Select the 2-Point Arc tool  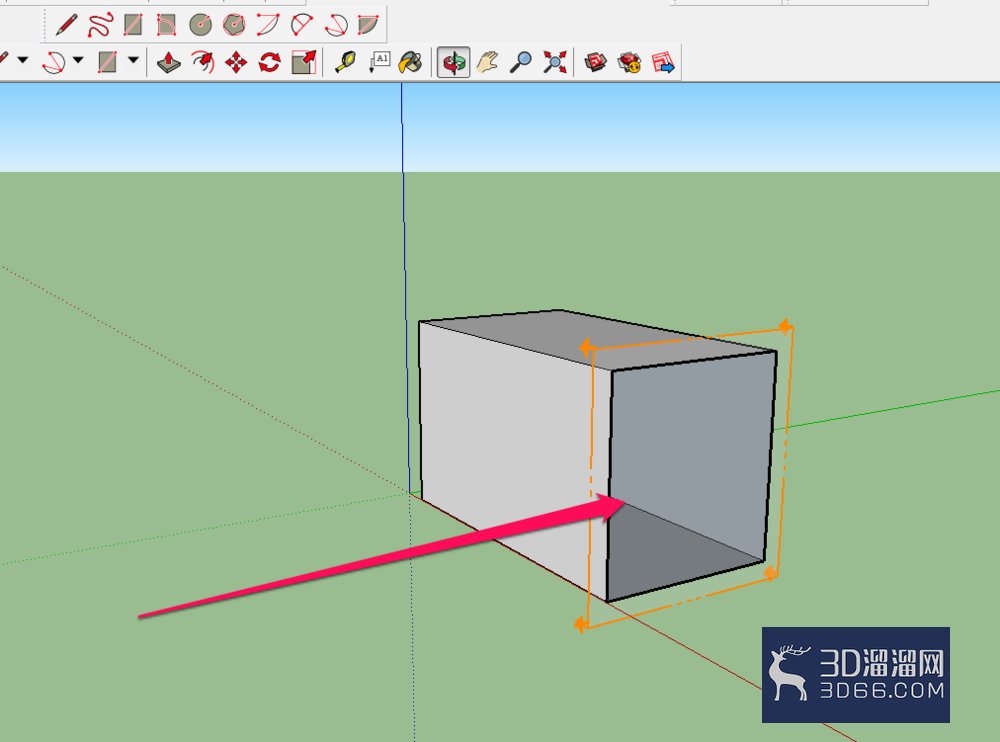301,25
